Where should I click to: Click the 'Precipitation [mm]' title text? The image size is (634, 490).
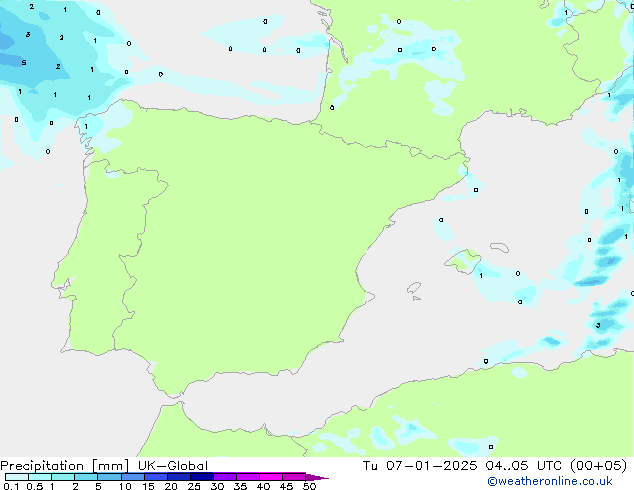coord(64,466)
